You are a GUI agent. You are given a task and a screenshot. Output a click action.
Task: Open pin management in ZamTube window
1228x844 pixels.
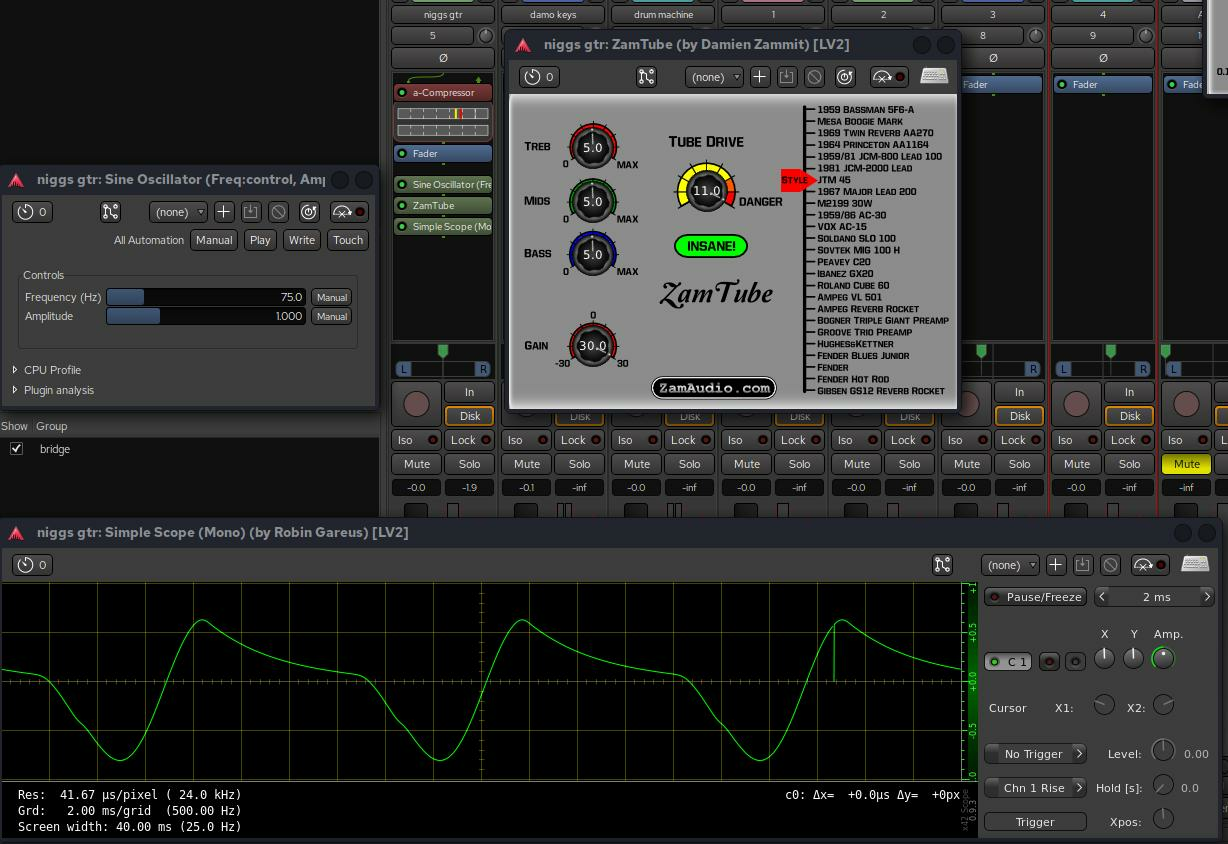(x=646, y=77)
